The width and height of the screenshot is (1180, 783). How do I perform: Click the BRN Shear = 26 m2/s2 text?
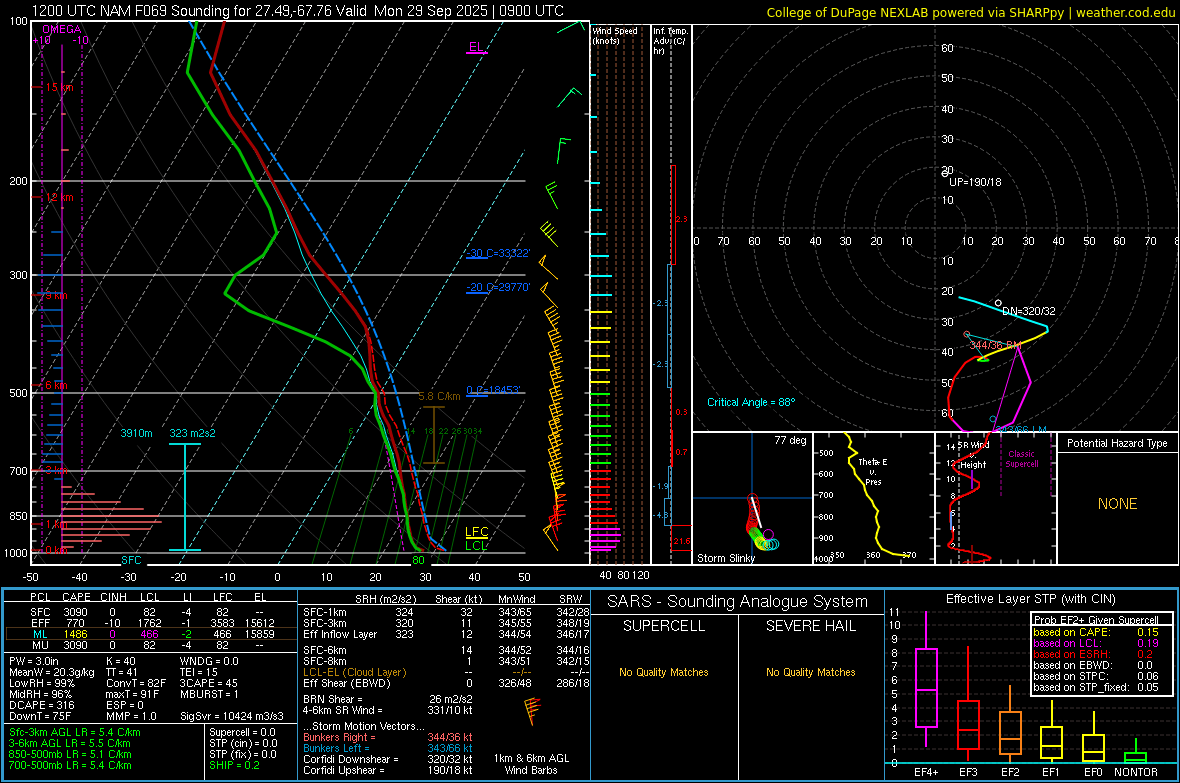coord(388,699)
